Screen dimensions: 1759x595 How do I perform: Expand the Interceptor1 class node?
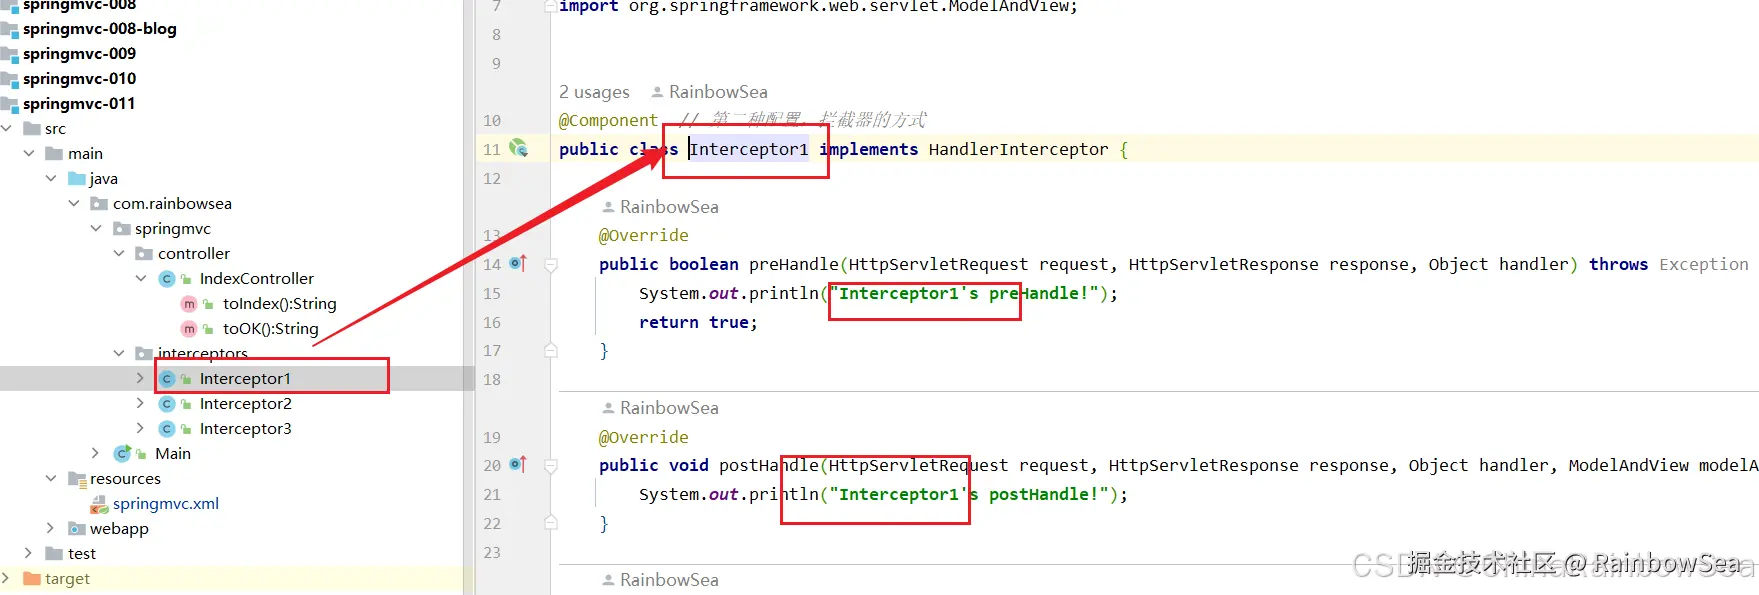140,379
